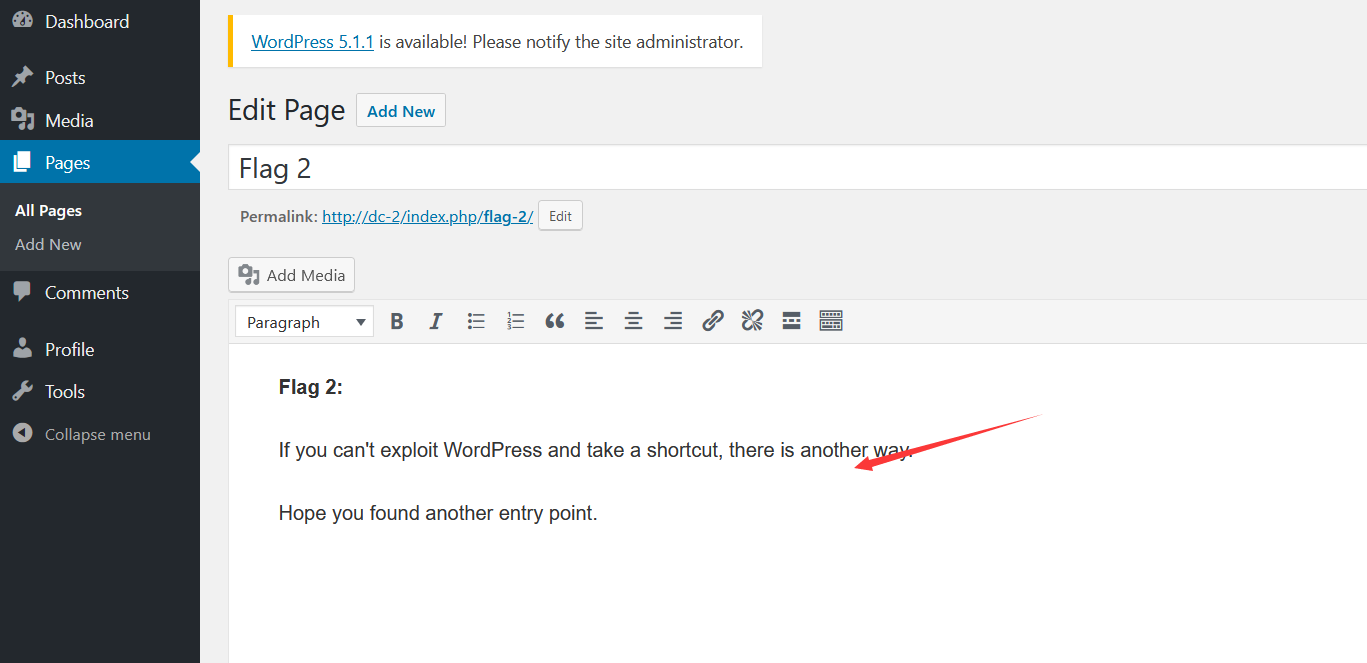Click the Comments speech bubble icon

22,292
